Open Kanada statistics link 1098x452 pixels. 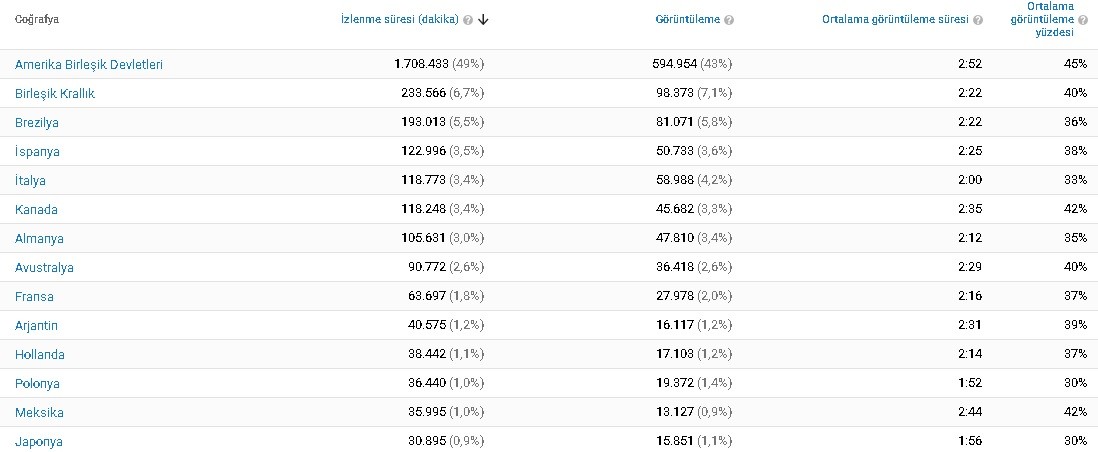(x=36, y=210)
